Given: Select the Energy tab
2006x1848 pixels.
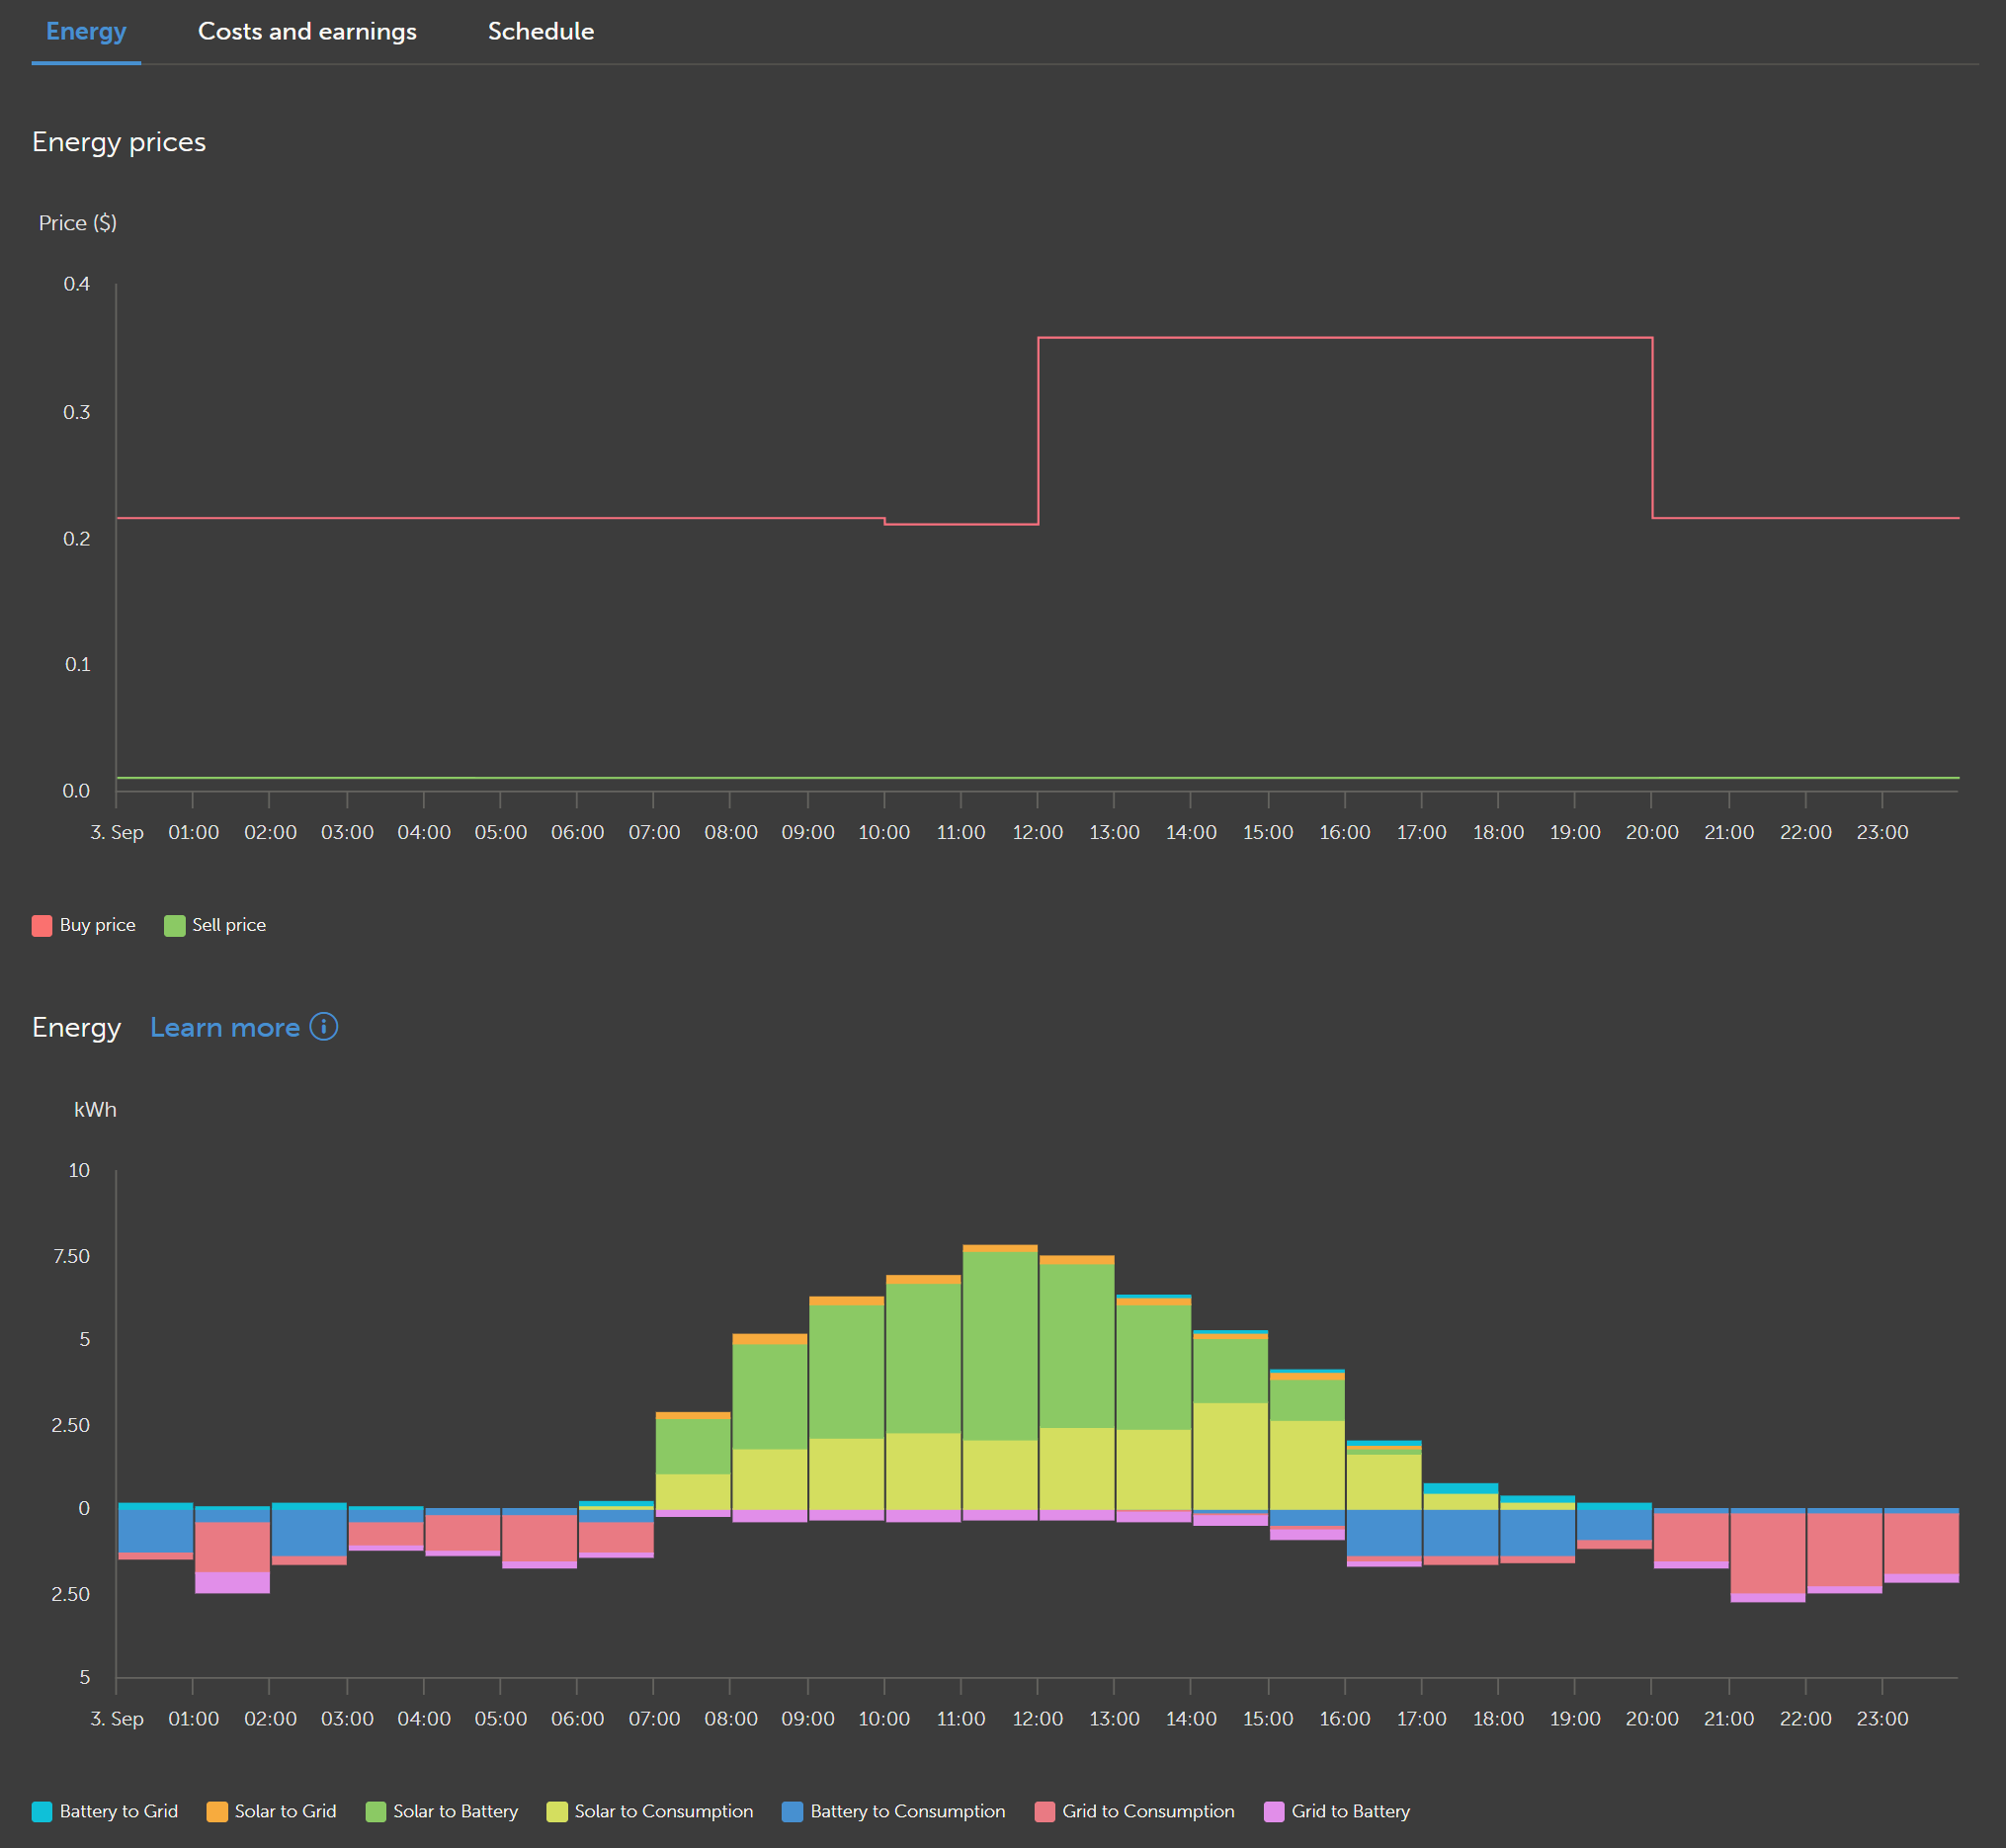Looking at the screenshot, I should pyautogui.click(x=86, y=32).
